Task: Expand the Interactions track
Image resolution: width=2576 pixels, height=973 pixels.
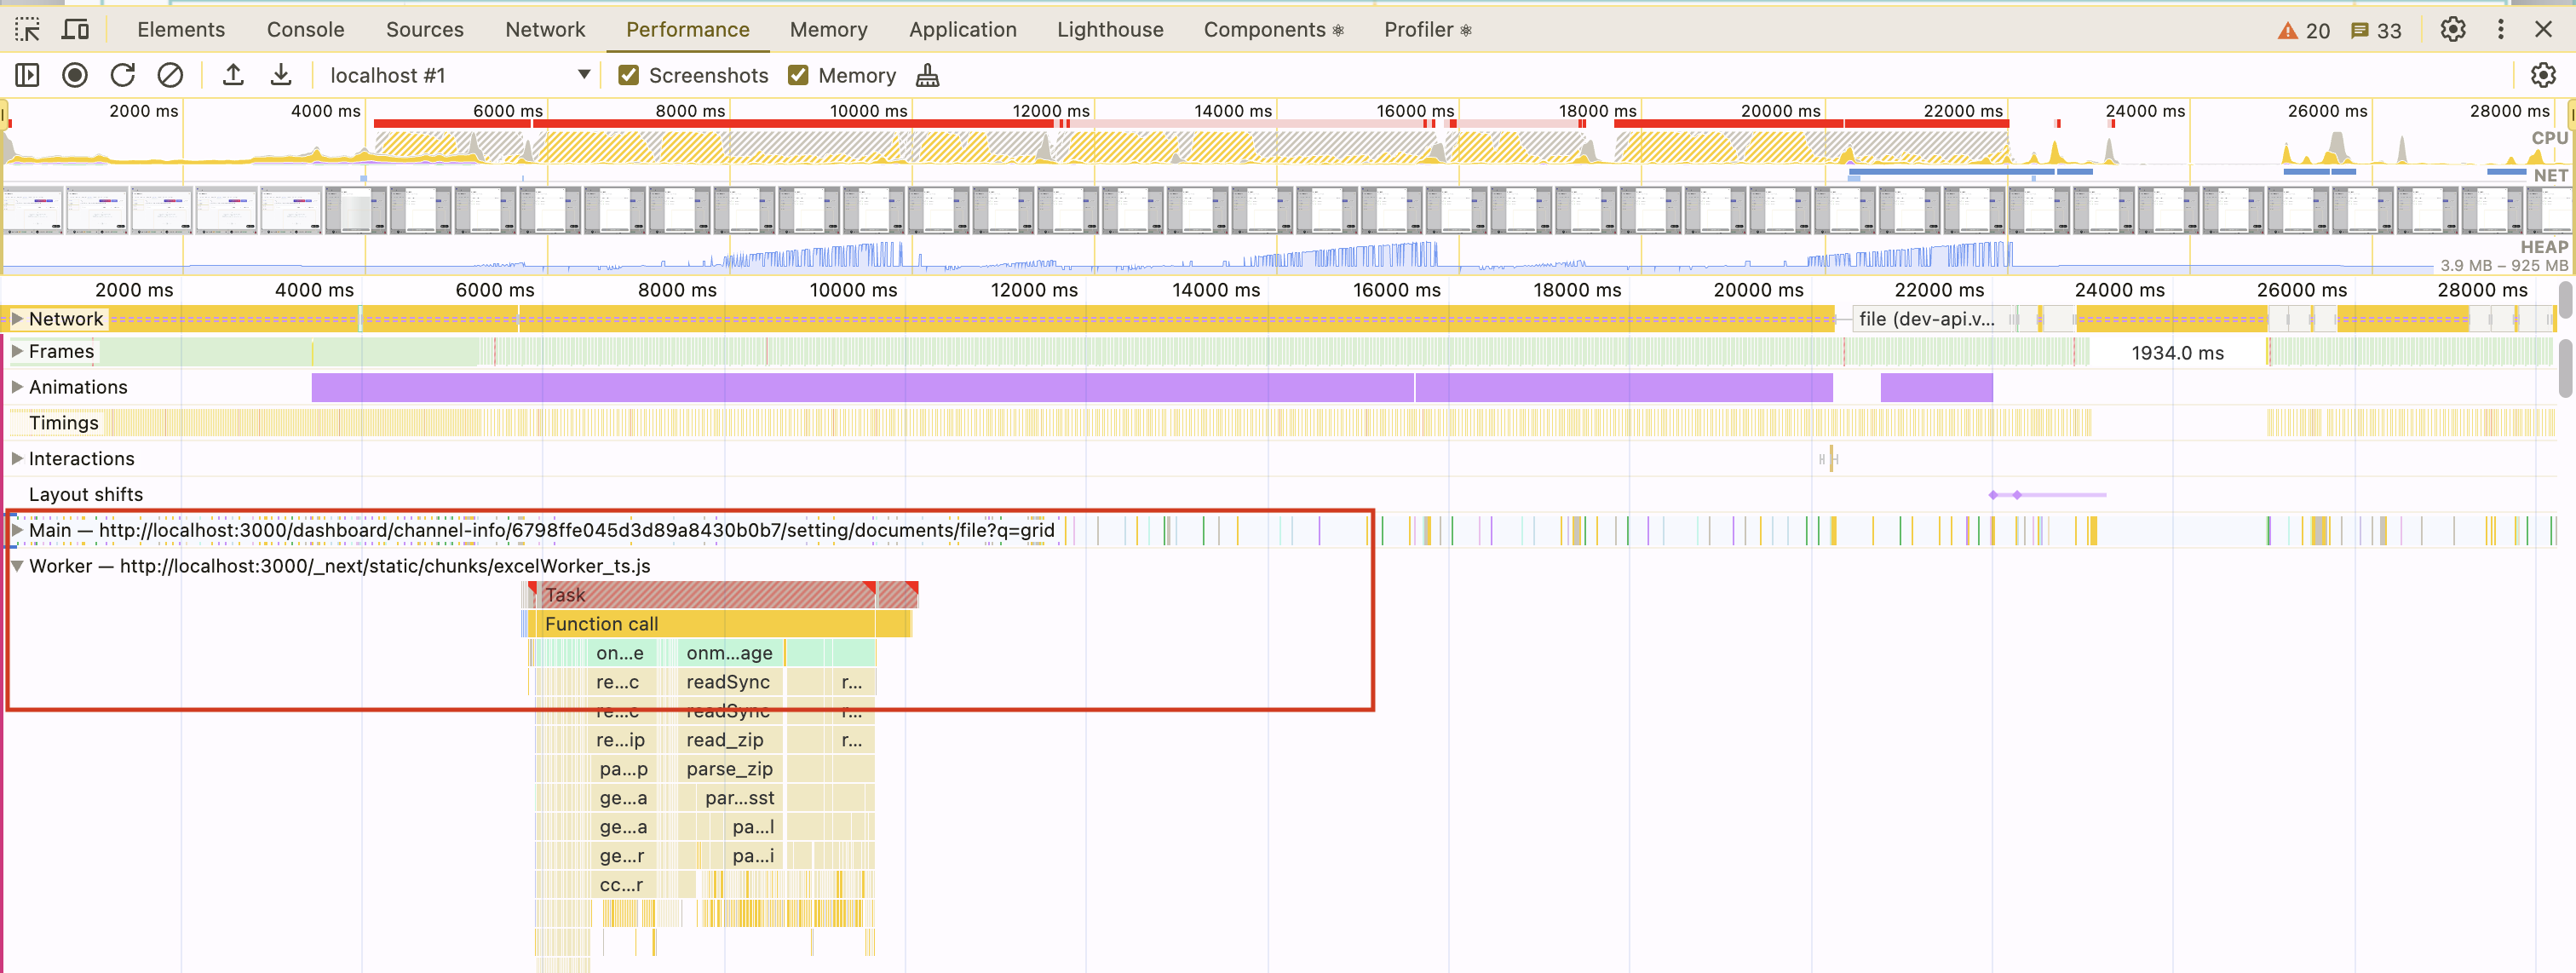Action: click(x=17, y=459)
